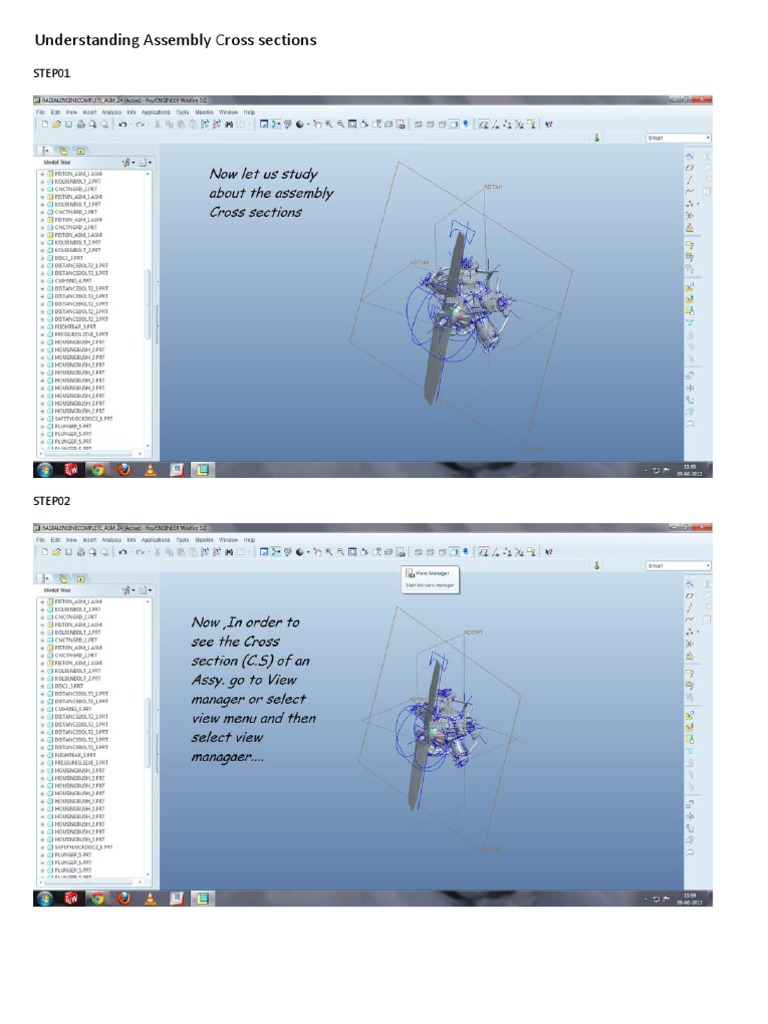
Task: Click the Shading sphere icon in STEP01 screenshot
Action: point(299,124)
